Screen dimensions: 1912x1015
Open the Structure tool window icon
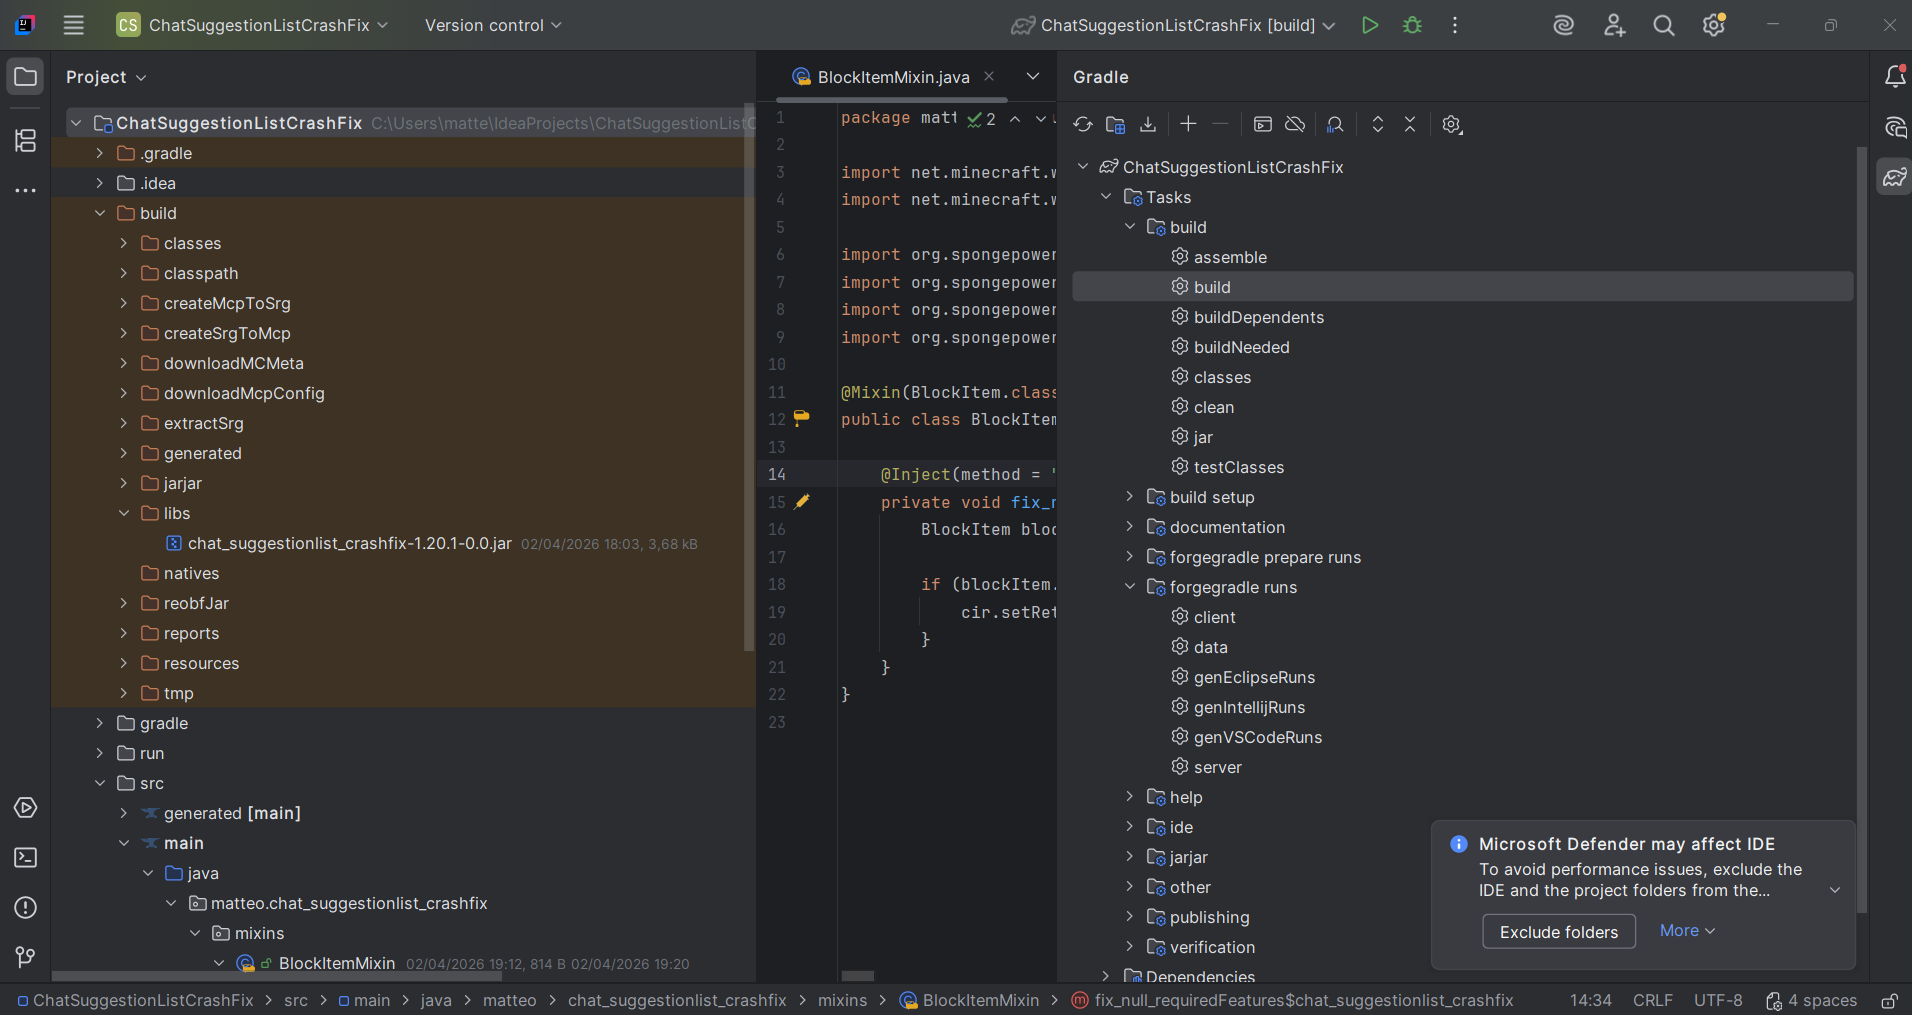[26, 141]
